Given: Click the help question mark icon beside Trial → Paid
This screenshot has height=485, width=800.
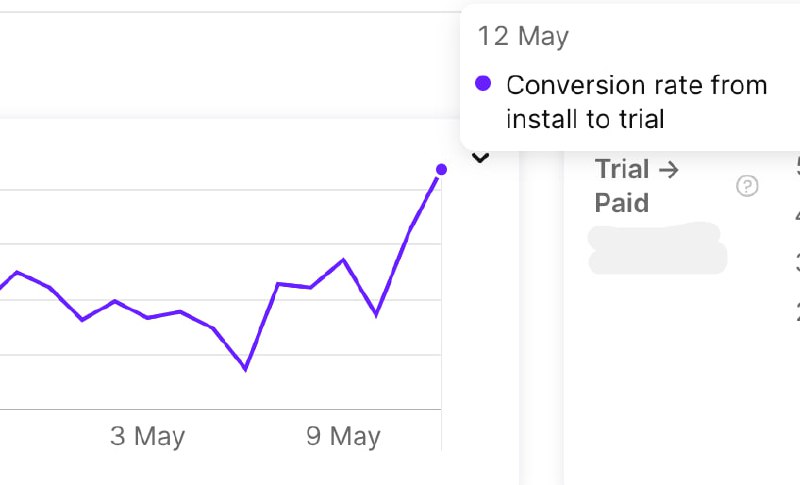Looking at the screenshot, I should [747, 186].
